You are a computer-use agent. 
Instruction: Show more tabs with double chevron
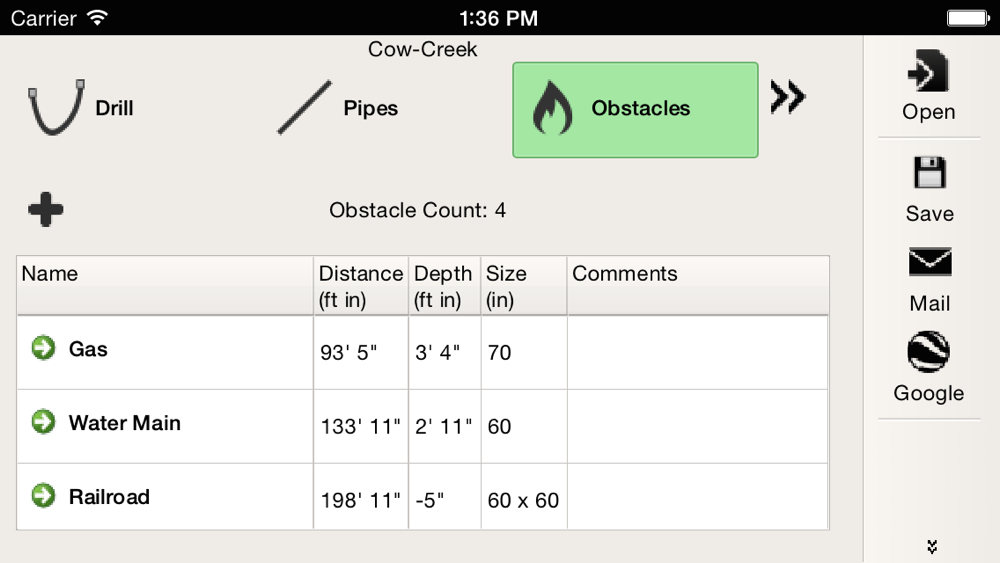click(788, 97)
